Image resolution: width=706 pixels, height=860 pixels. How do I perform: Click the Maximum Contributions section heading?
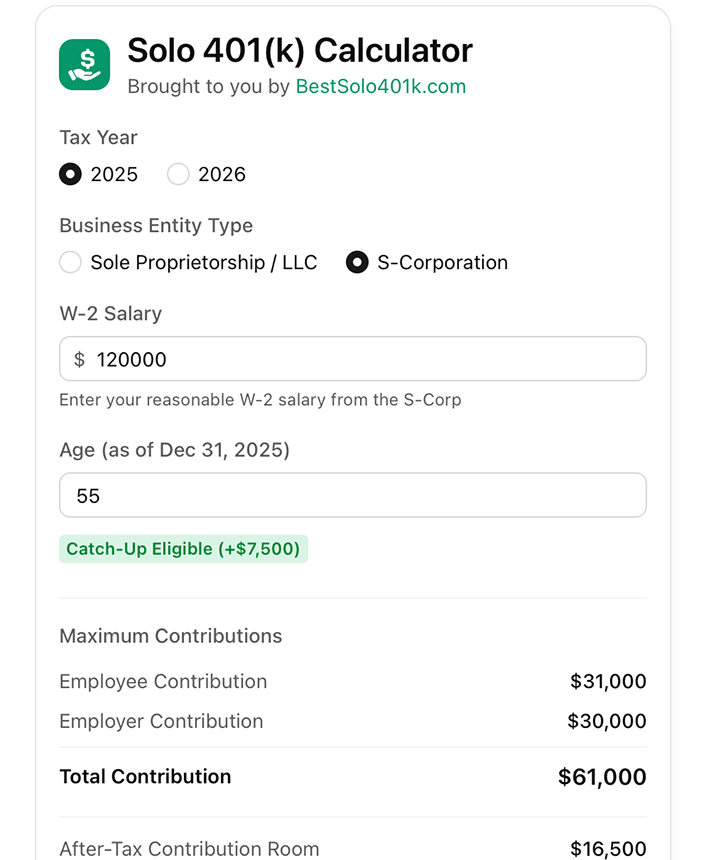tap(170, 636)
